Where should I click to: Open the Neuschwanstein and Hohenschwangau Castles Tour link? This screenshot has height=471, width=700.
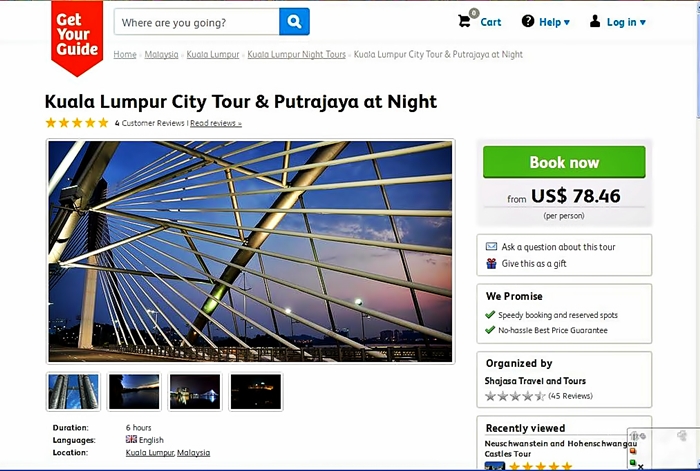coord(561,447)
